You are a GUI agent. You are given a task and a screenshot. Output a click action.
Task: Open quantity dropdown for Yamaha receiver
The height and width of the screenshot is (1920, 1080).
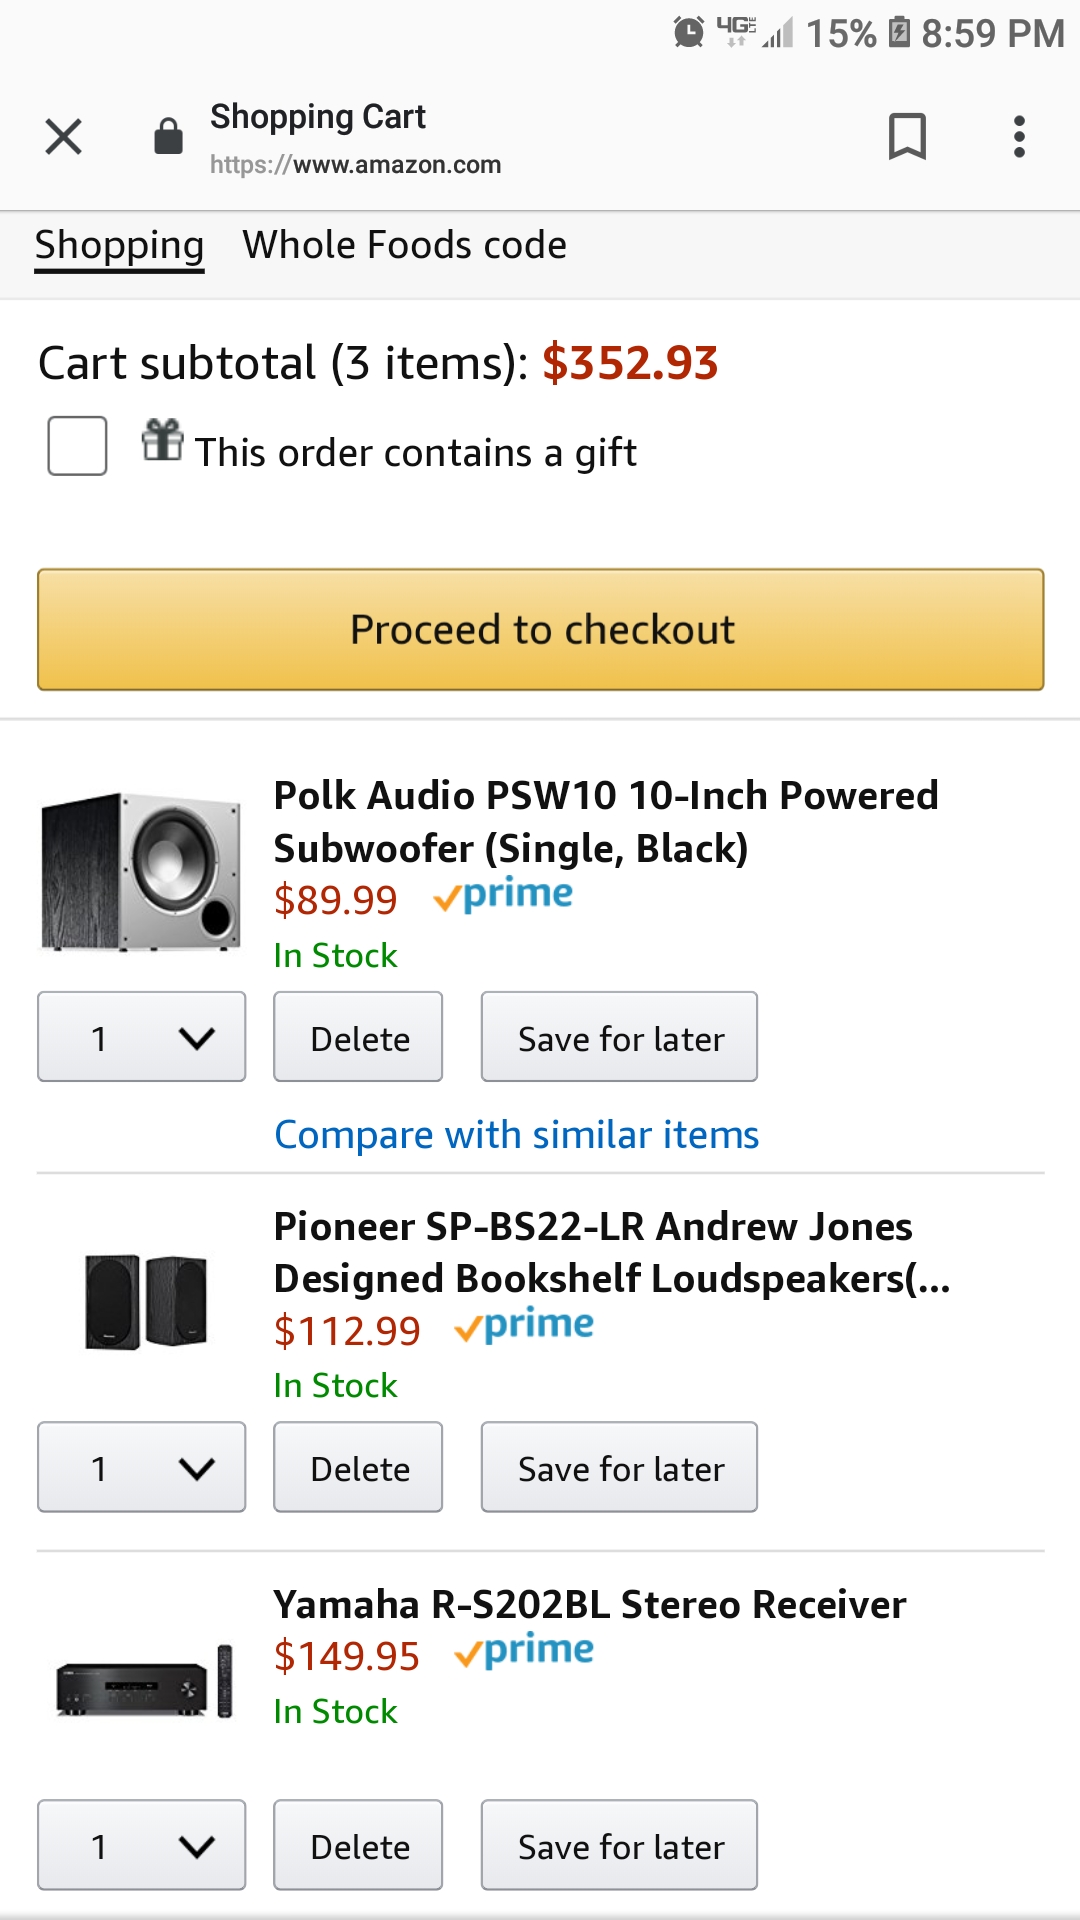[141, 1845]
